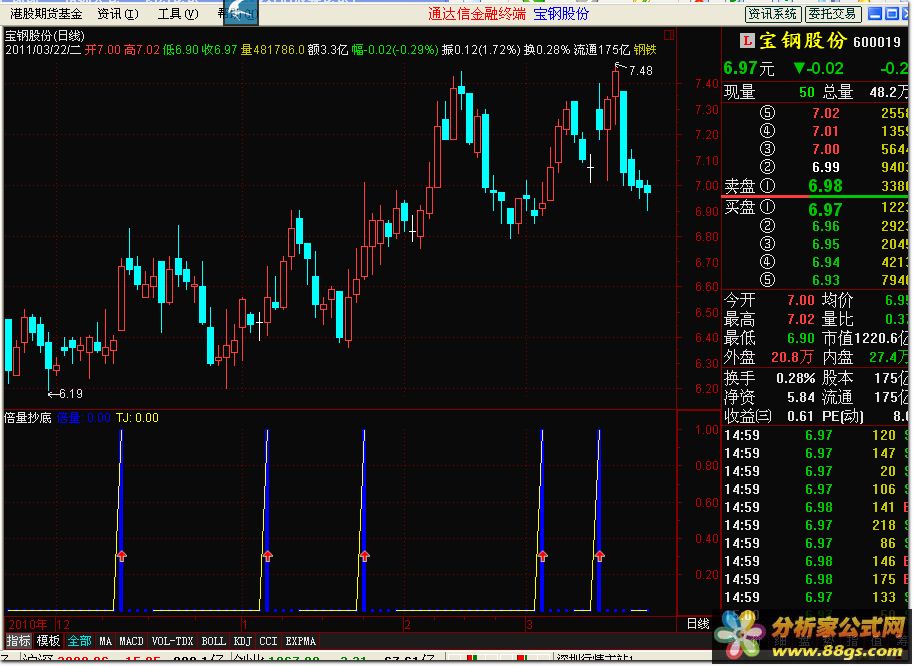
Task: Click the month 12 marker on time axis
Action: click(x=63, y=625)
